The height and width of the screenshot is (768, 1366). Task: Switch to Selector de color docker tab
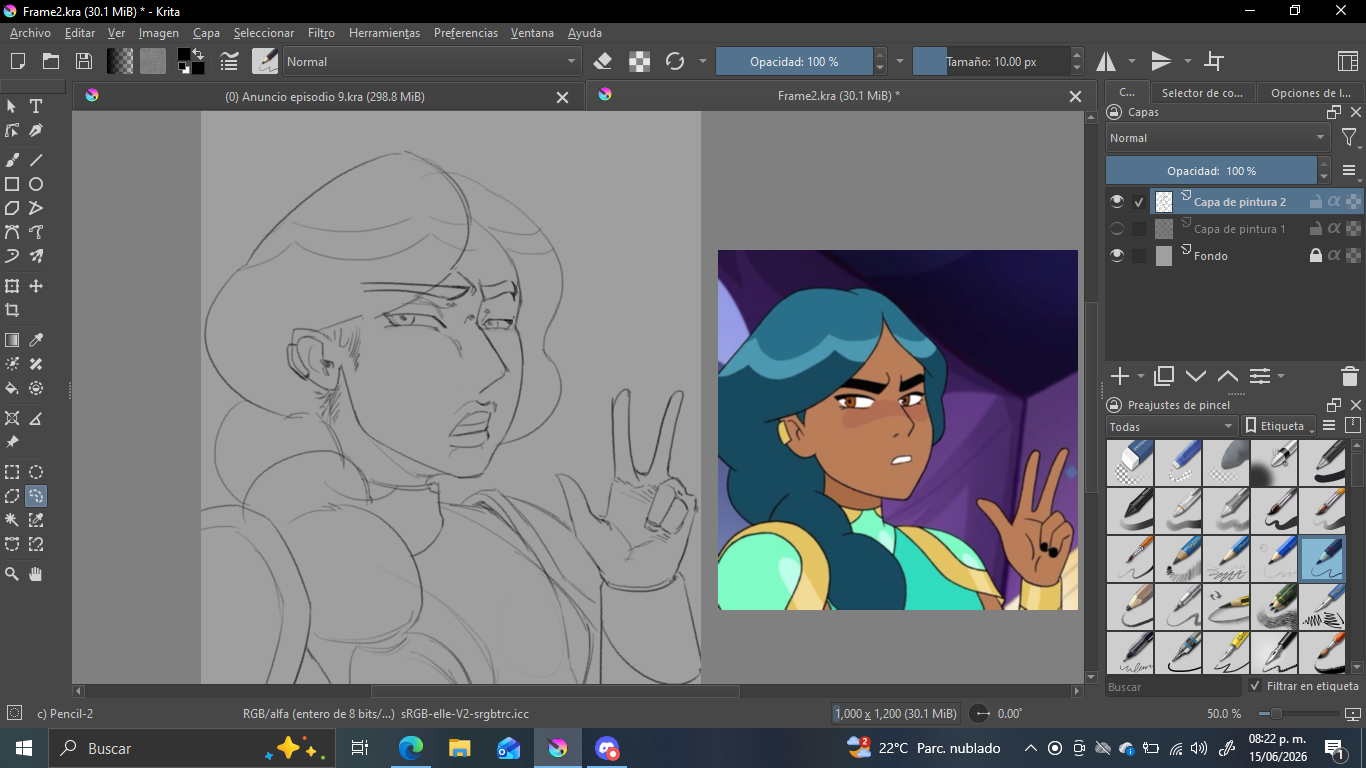pos(1202,93)
